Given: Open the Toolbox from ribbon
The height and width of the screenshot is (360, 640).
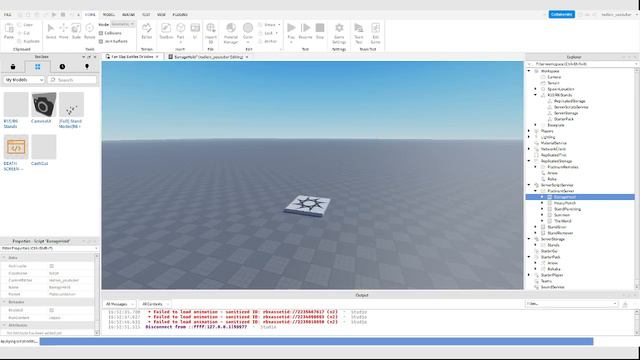Looking at the screenshot, I should pos(166,31).
